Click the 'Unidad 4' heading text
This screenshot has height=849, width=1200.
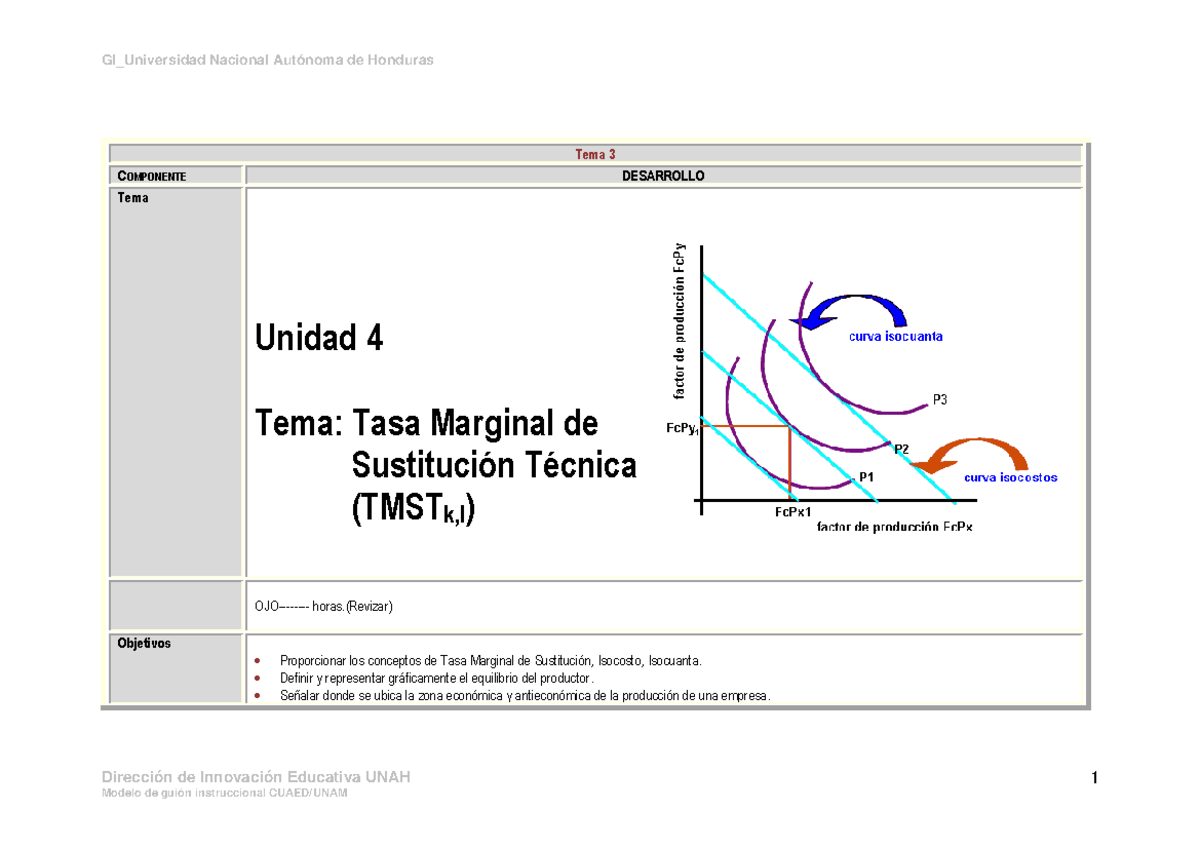[319, 338]
